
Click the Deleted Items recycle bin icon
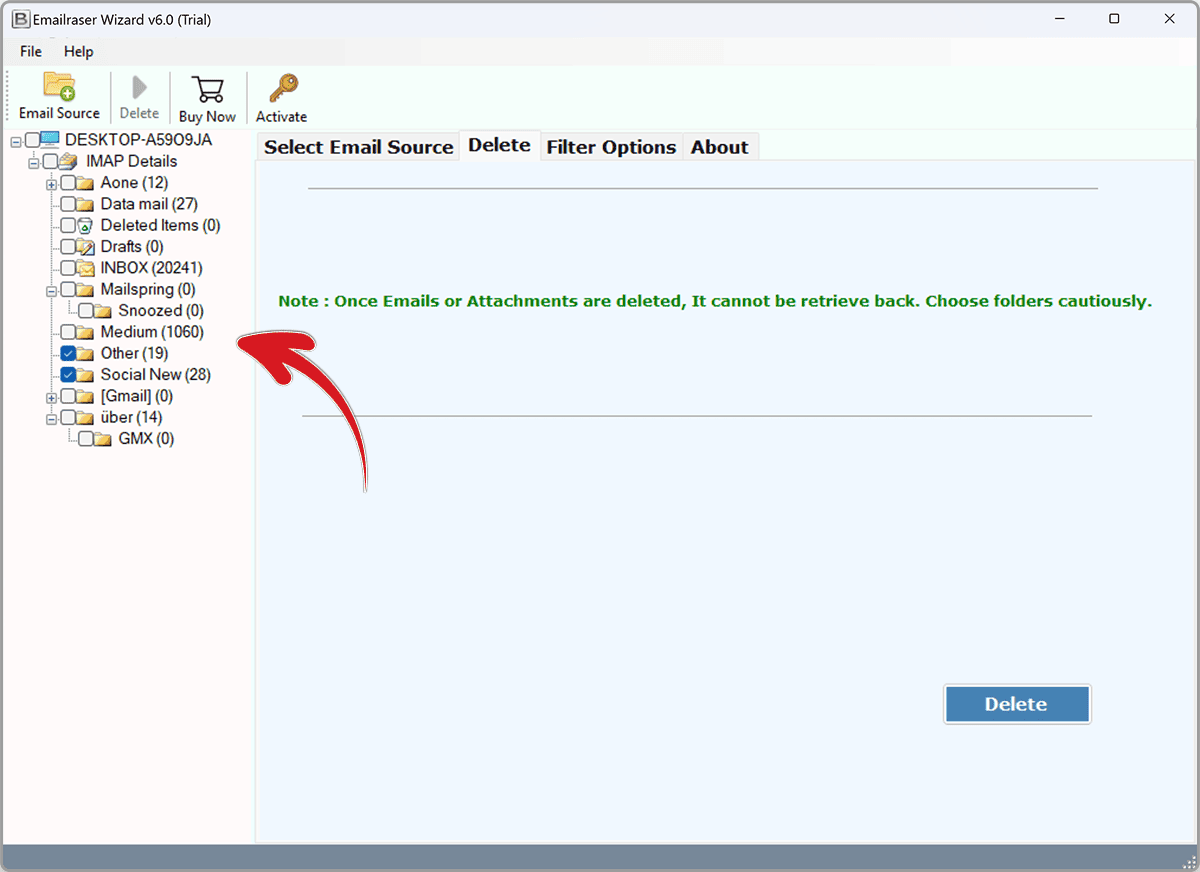pyautogui.click(x=87, y=225)
